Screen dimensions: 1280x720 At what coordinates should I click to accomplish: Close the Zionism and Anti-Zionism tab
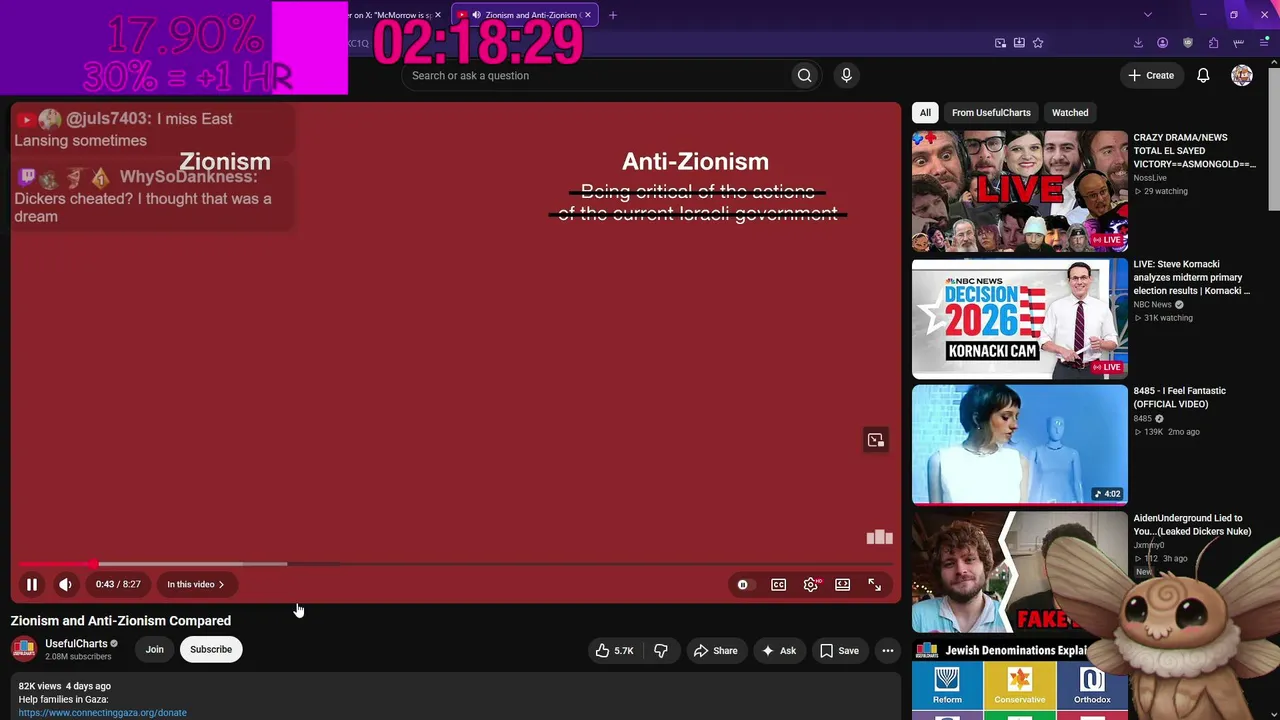click(x=588, y=15)
